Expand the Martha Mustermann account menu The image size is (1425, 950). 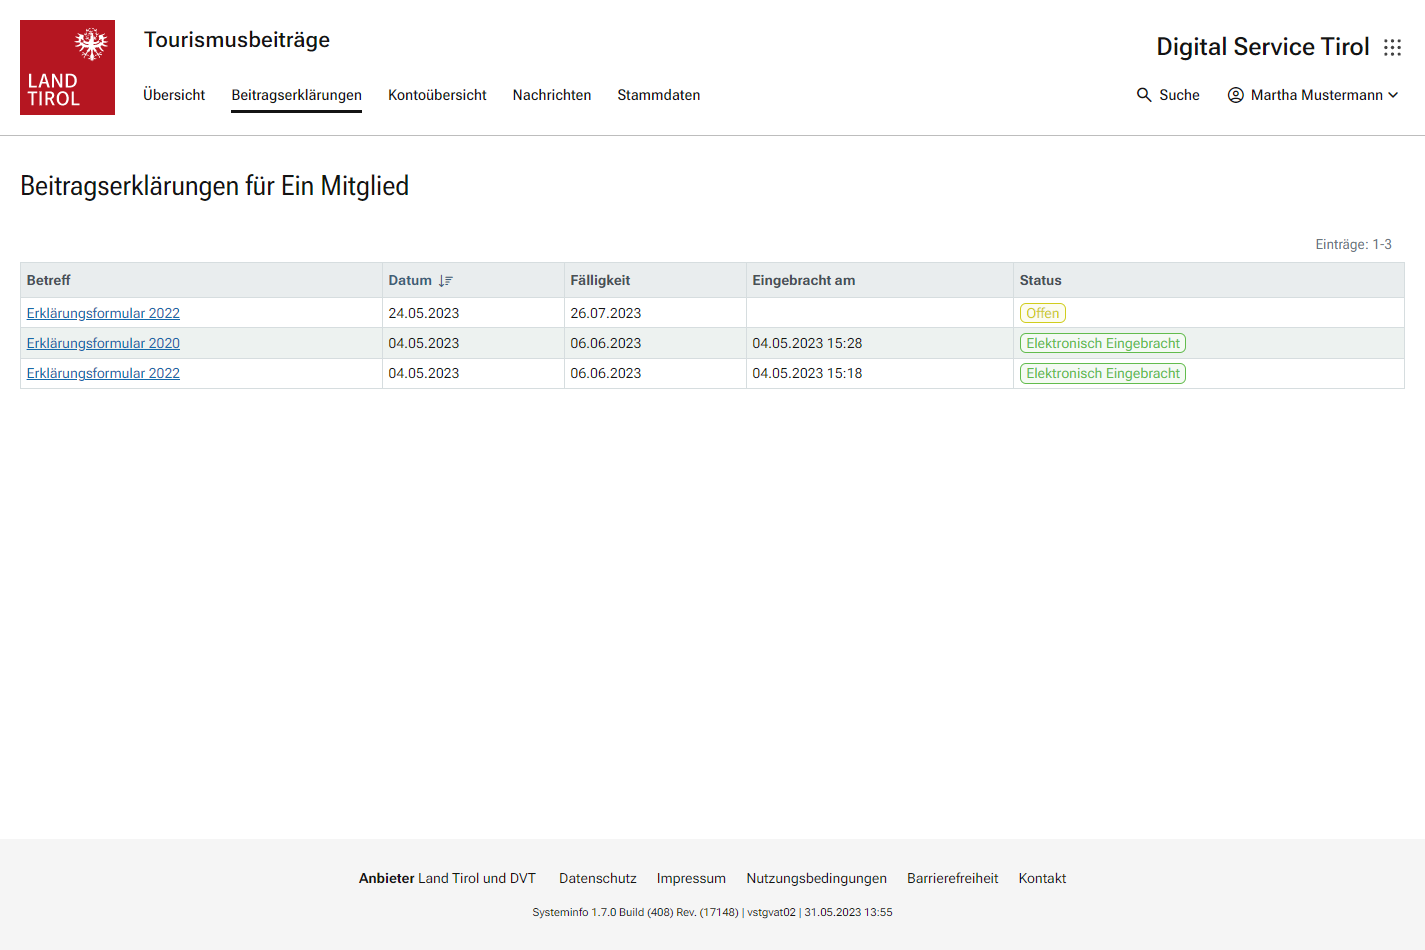(1393, 95)
